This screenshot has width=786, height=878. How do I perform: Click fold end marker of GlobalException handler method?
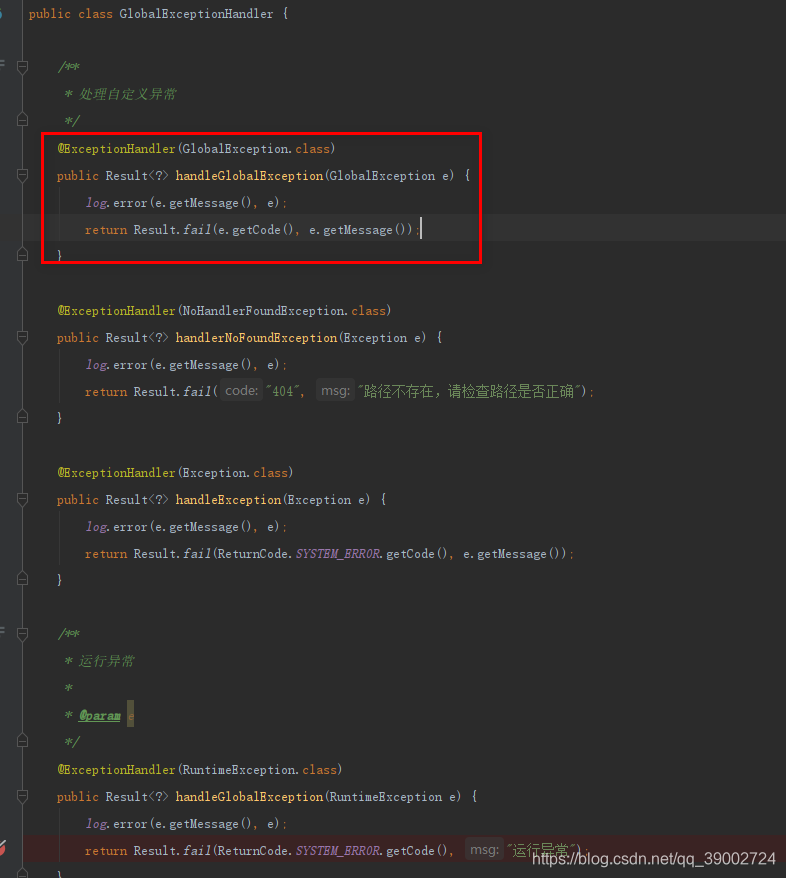[x=22, y=255]
